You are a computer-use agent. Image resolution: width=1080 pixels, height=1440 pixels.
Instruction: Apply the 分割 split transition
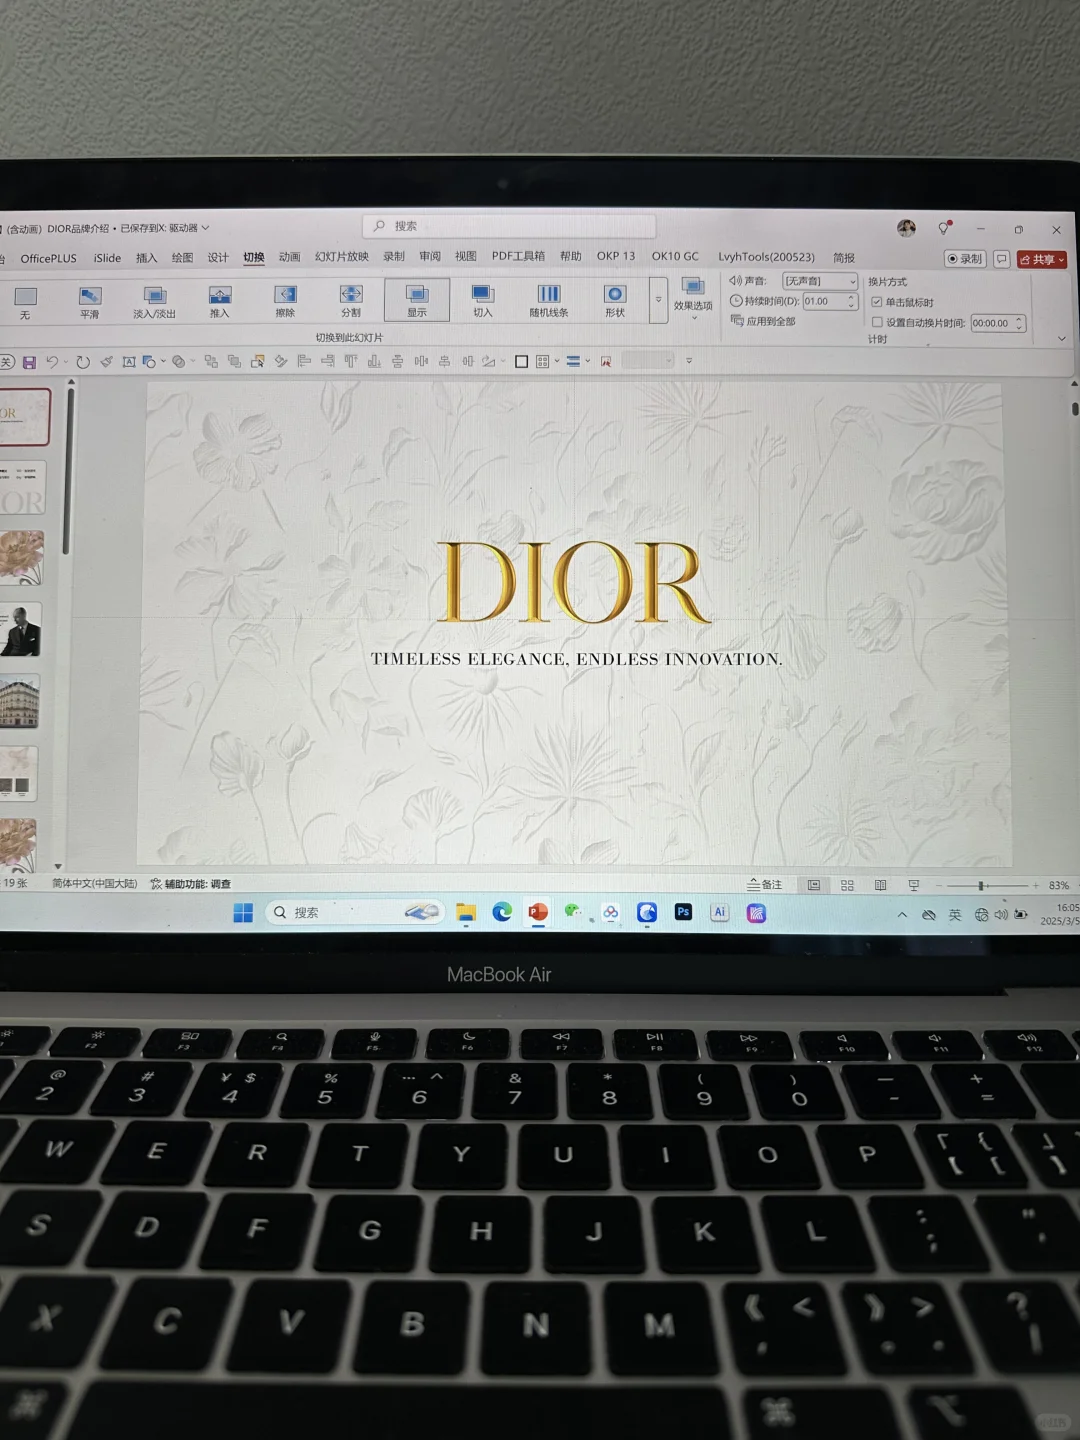point(351,300)
